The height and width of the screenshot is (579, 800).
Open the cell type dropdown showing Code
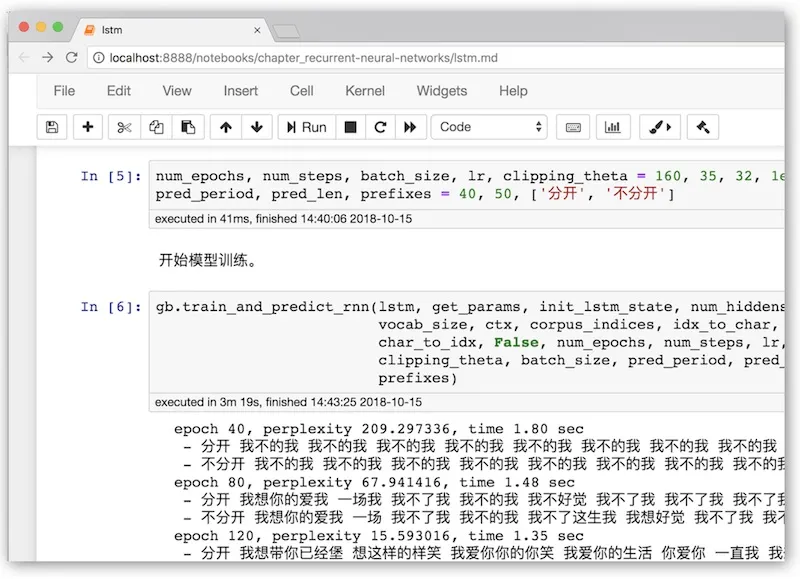tap(489, 127)
